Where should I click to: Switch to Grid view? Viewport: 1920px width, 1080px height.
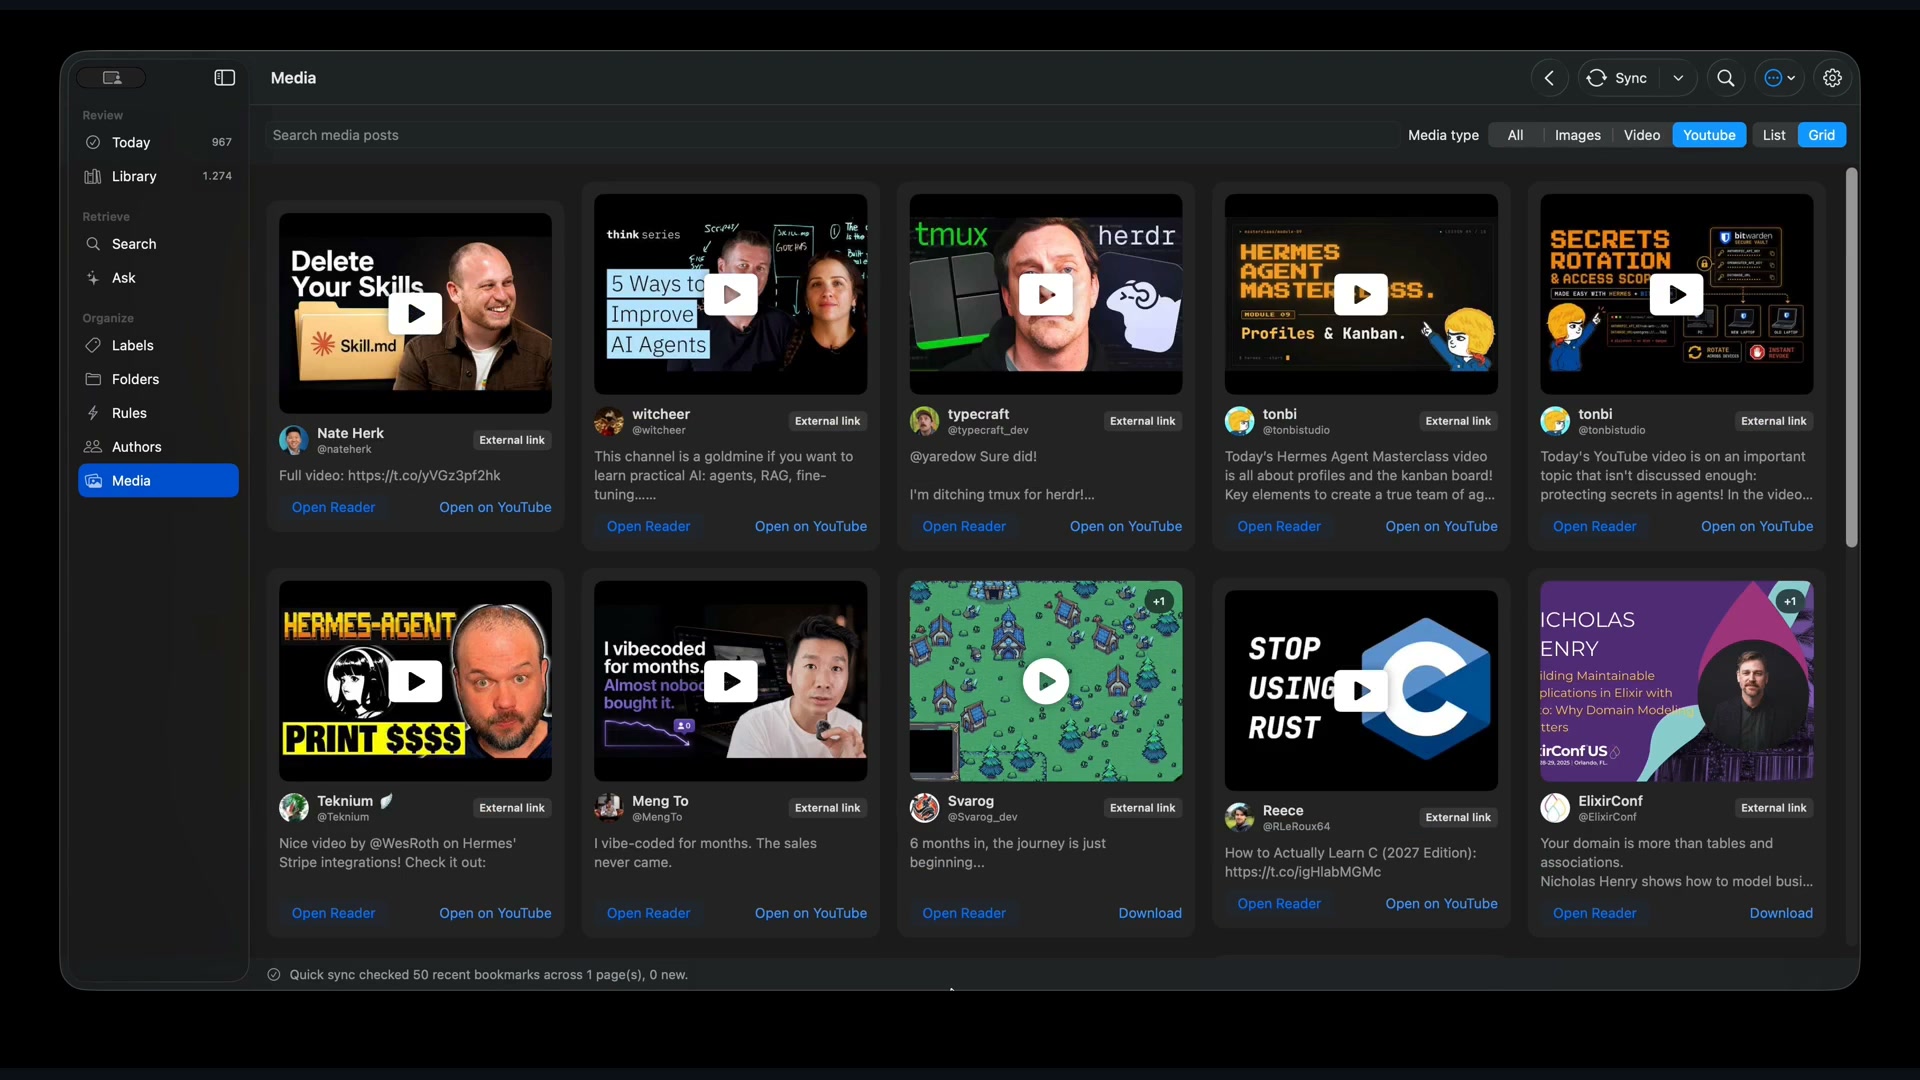1821,135
